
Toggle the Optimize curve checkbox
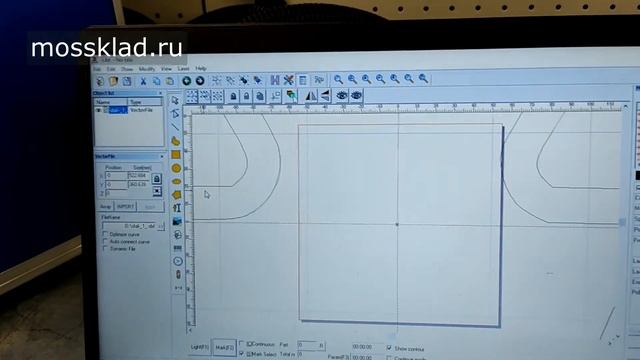tap(105, 234)
